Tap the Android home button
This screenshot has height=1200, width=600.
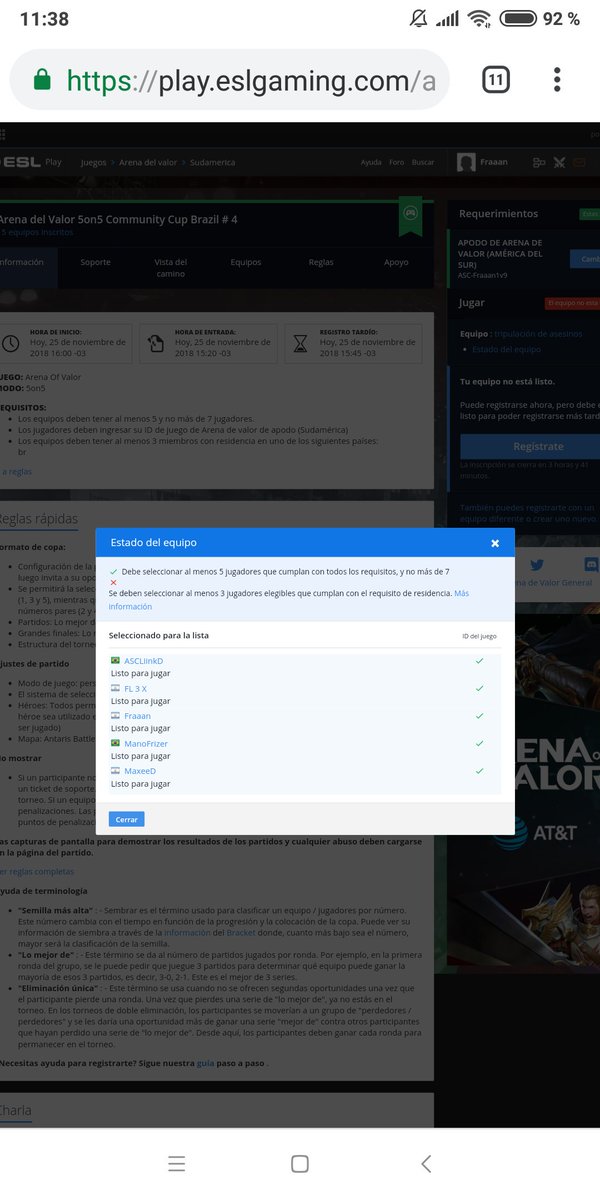299,1164
